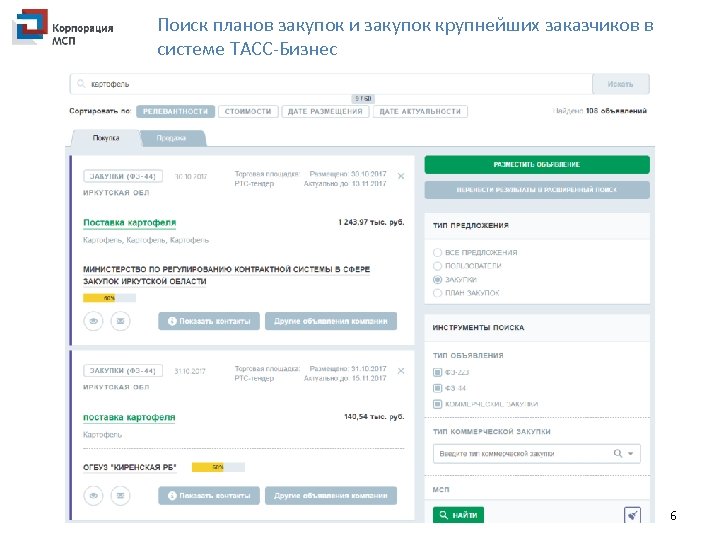Select the ЗАКУПКИ radio option
This screenshot has height=540, width=720.
(x=437, y=280)
